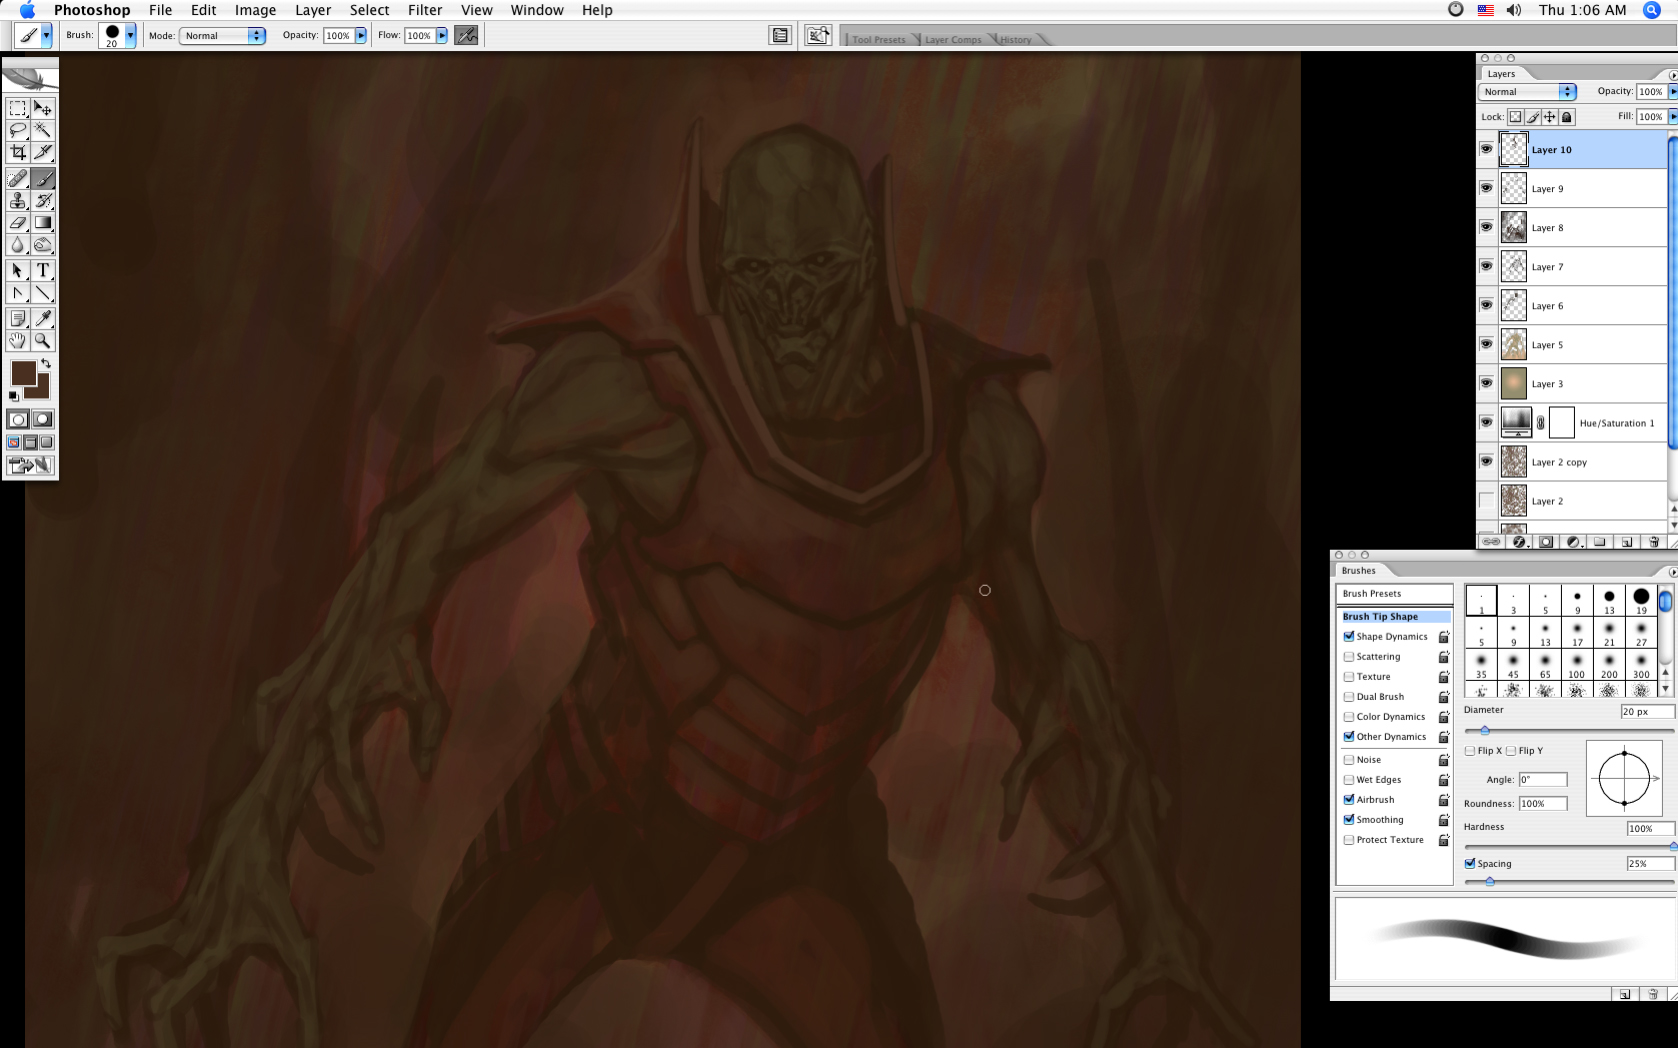Enable Wet Edges checkbox
This screenshot has height=1048, width=1678.
coord(1348,779)
